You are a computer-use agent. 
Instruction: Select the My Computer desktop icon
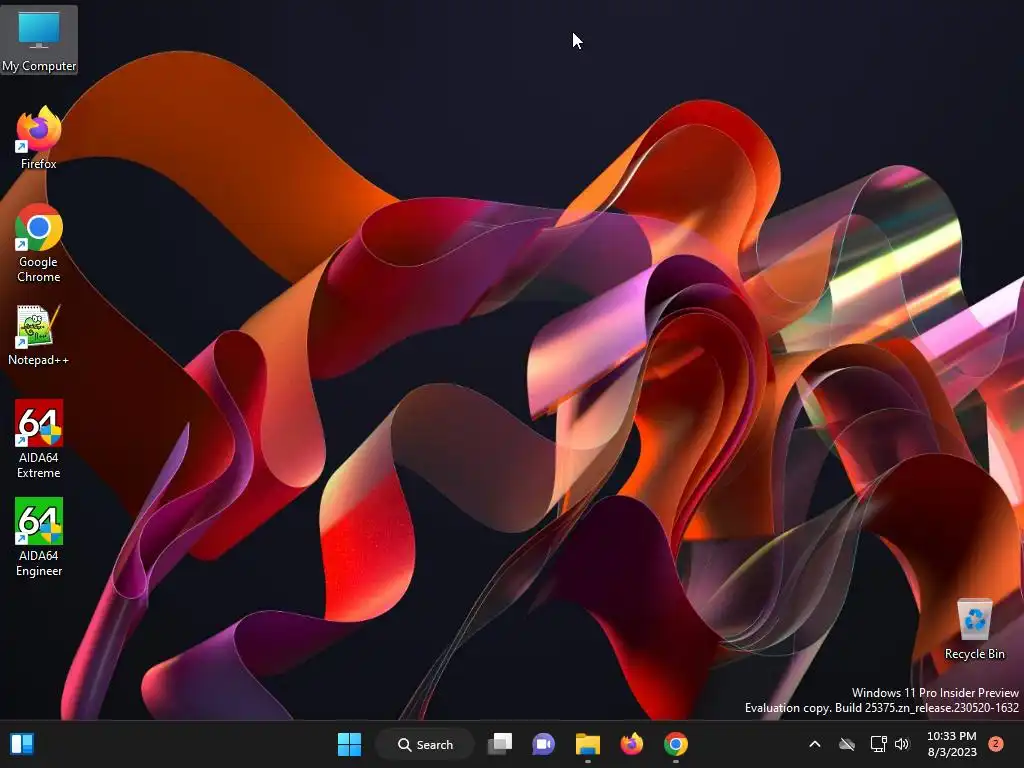tap(39, 39)
